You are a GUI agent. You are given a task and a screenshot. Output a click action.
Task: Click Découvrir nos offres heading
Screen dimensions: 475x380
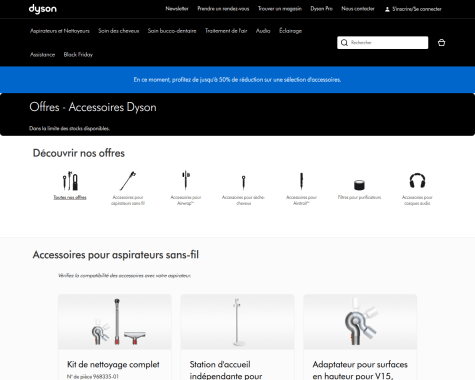pyautogui.click(x=79, y=153)
